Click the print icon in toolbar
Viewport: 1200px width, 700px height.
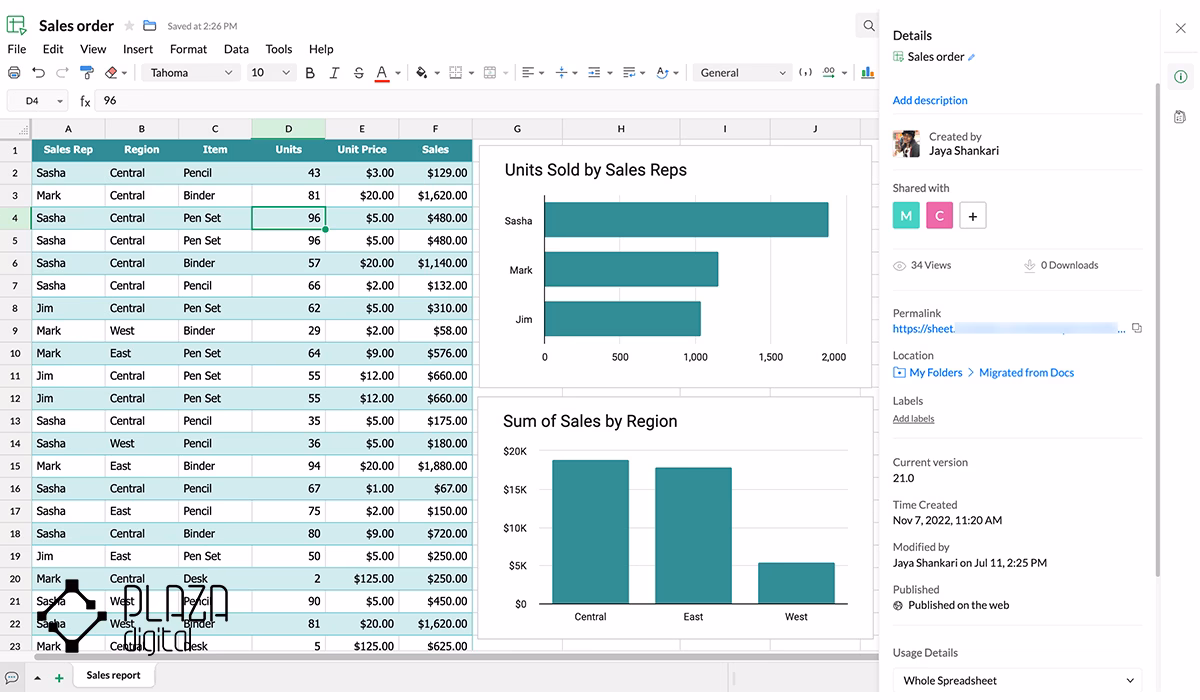point(14,73)
